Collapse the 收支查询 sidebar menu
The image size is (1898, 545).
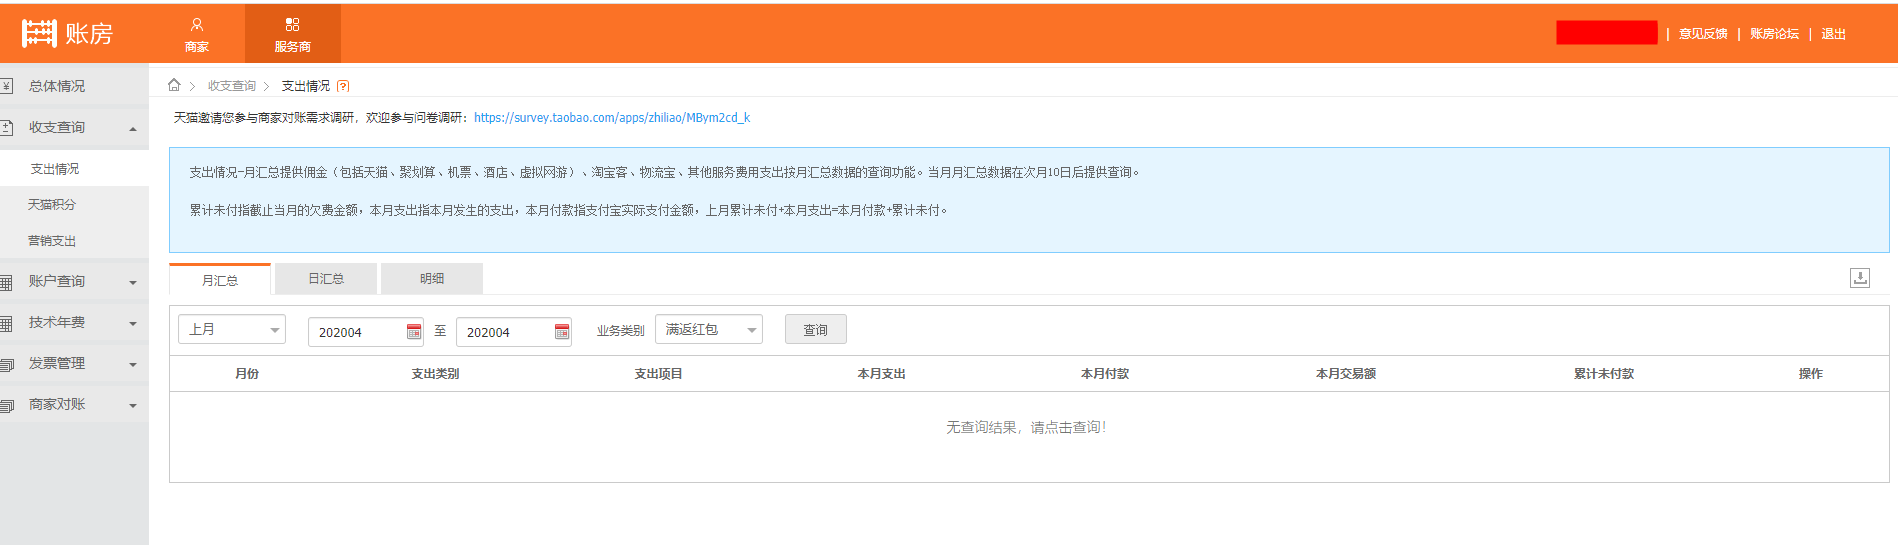coord(74,128)
